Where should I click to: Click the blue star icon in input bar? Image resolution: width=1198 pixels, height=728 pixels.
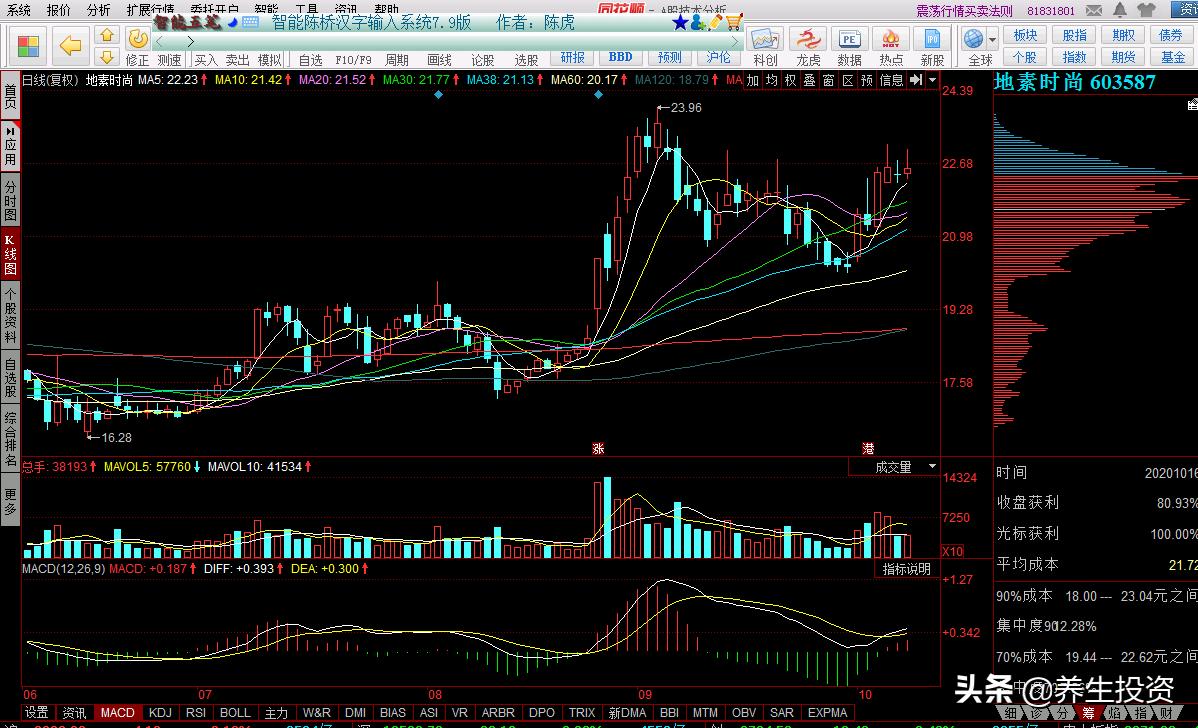pos(680,23)
